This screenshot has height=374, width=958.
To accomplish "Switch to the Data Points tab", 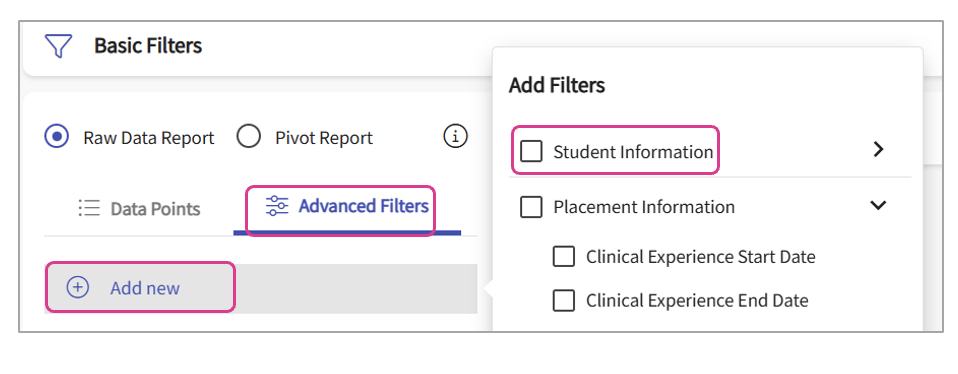I will click(x=139, y=209).
